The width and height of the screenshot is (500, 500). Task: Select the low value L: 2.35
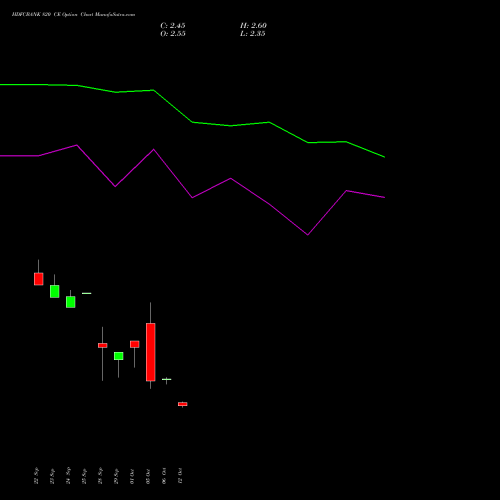253,34
